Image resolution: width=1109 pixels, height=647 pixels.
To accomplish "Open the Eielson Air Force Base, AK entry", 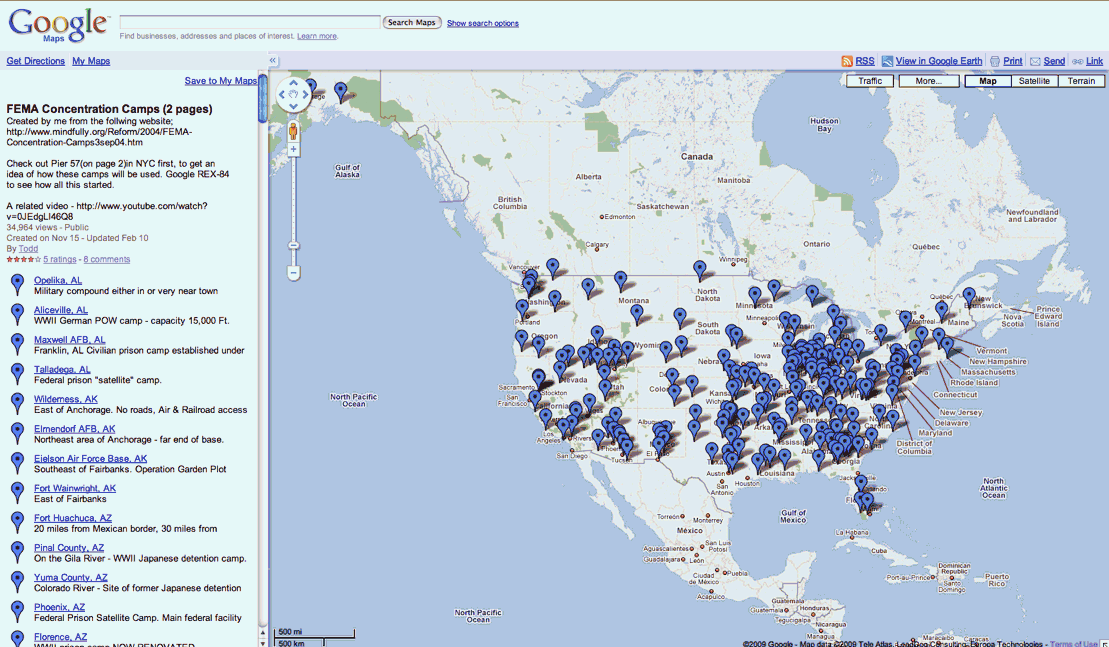I will click(91, 458).
